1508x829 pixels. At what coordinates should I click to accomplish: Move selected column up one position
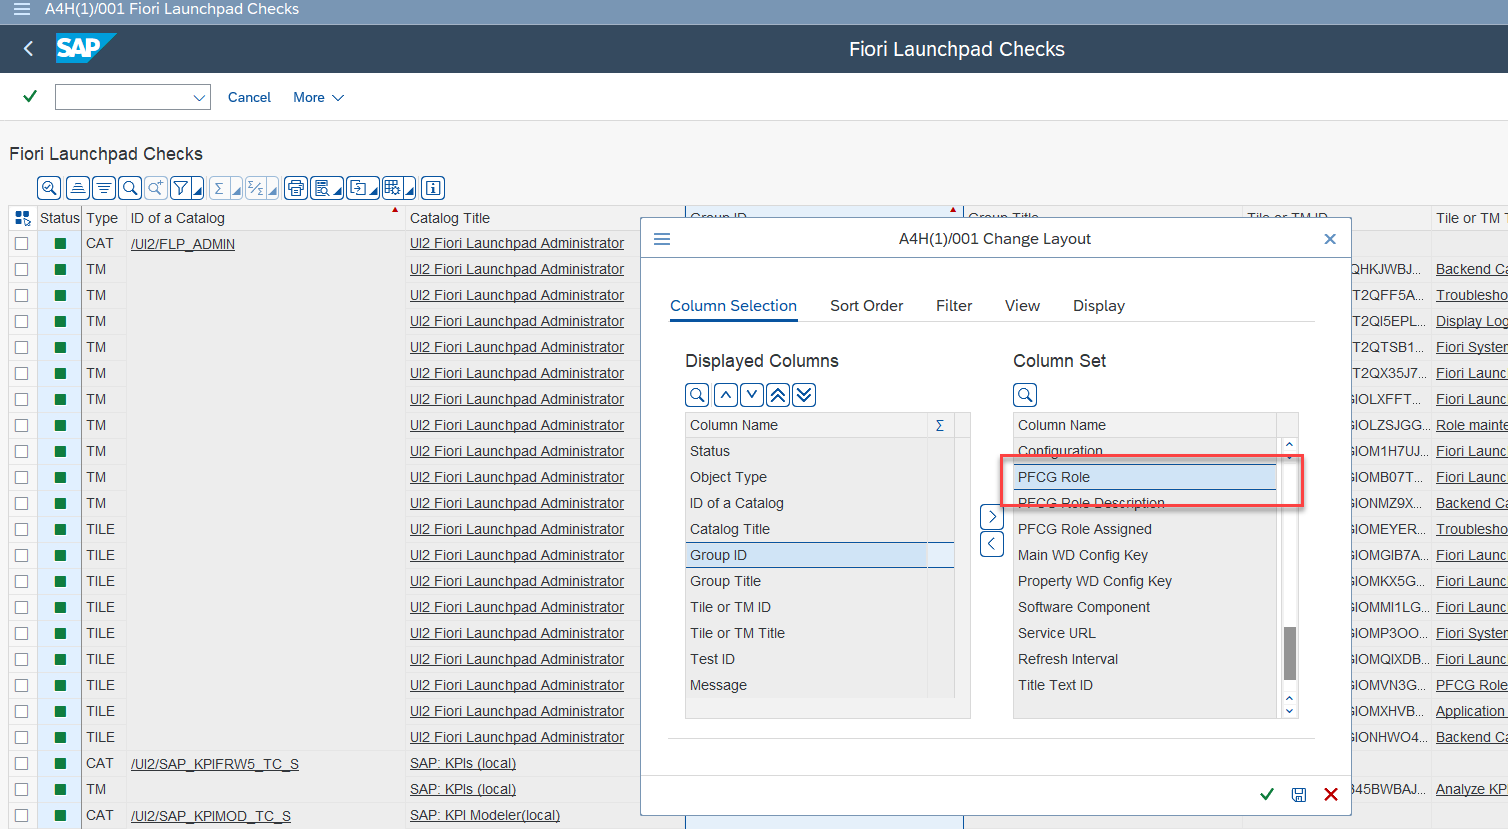726,395
